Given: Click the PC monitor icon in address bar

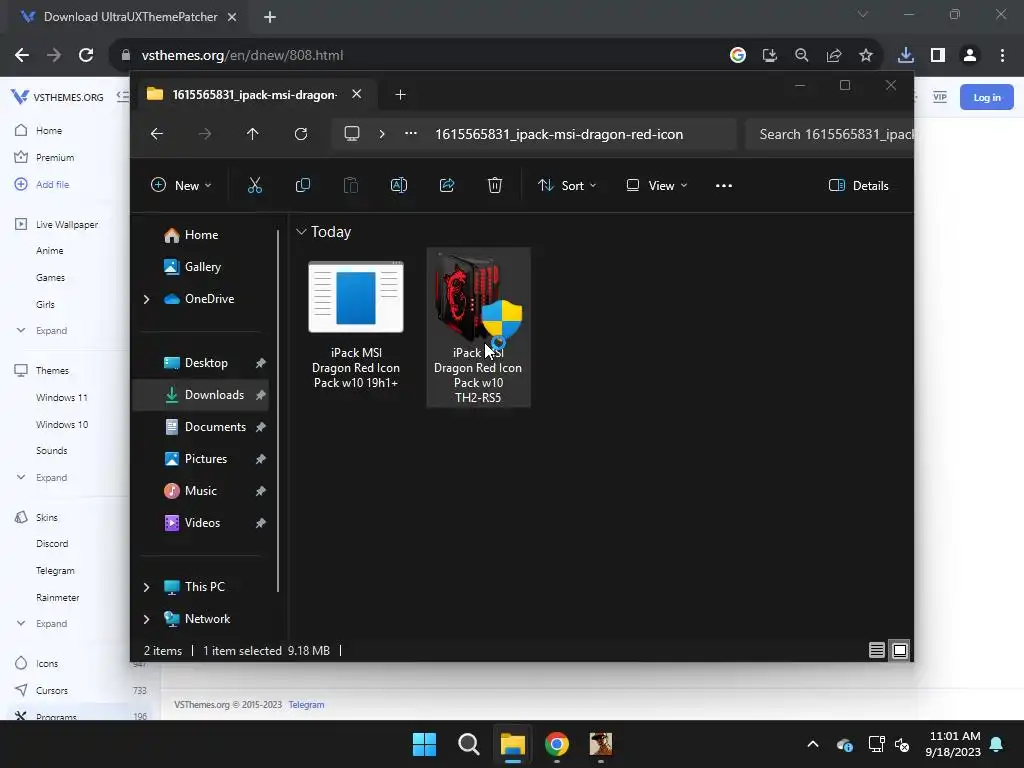Looking at the screenshot, I should click(352, 134).
